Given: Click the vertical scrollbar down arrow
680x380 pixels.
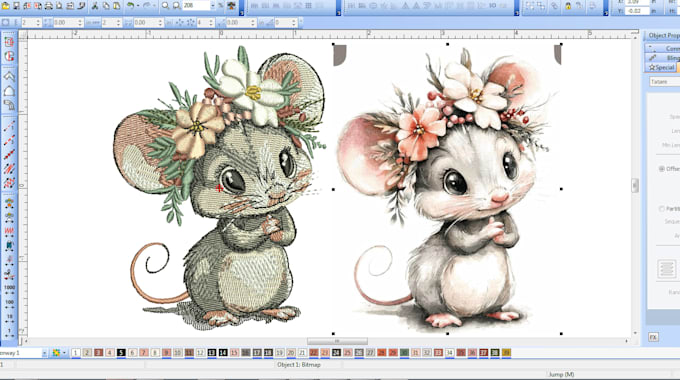Looking at the screenshot, I should click(635, 333).
